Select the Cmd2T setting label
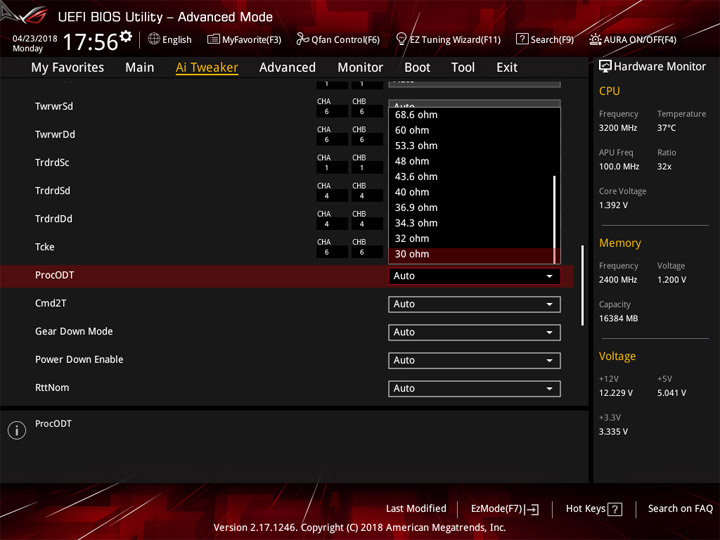The height and width of the screenshot is (540, 720). [51, 304]
